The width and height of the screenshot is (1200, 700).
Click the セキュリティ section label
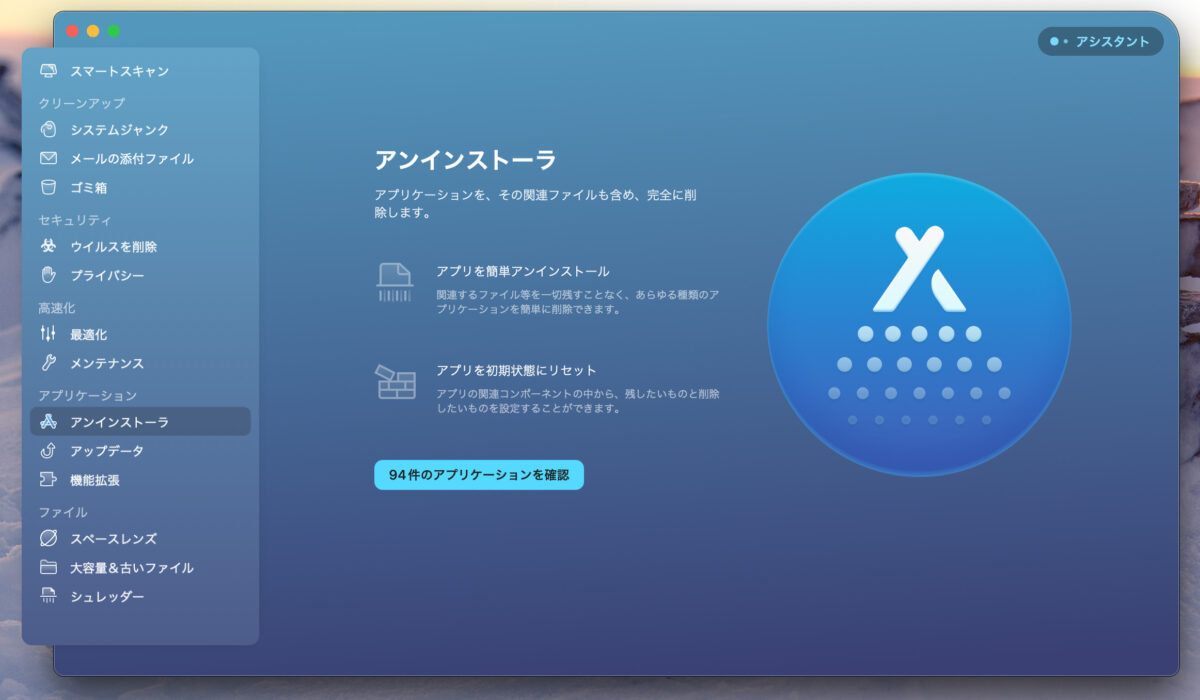(75, 220)
